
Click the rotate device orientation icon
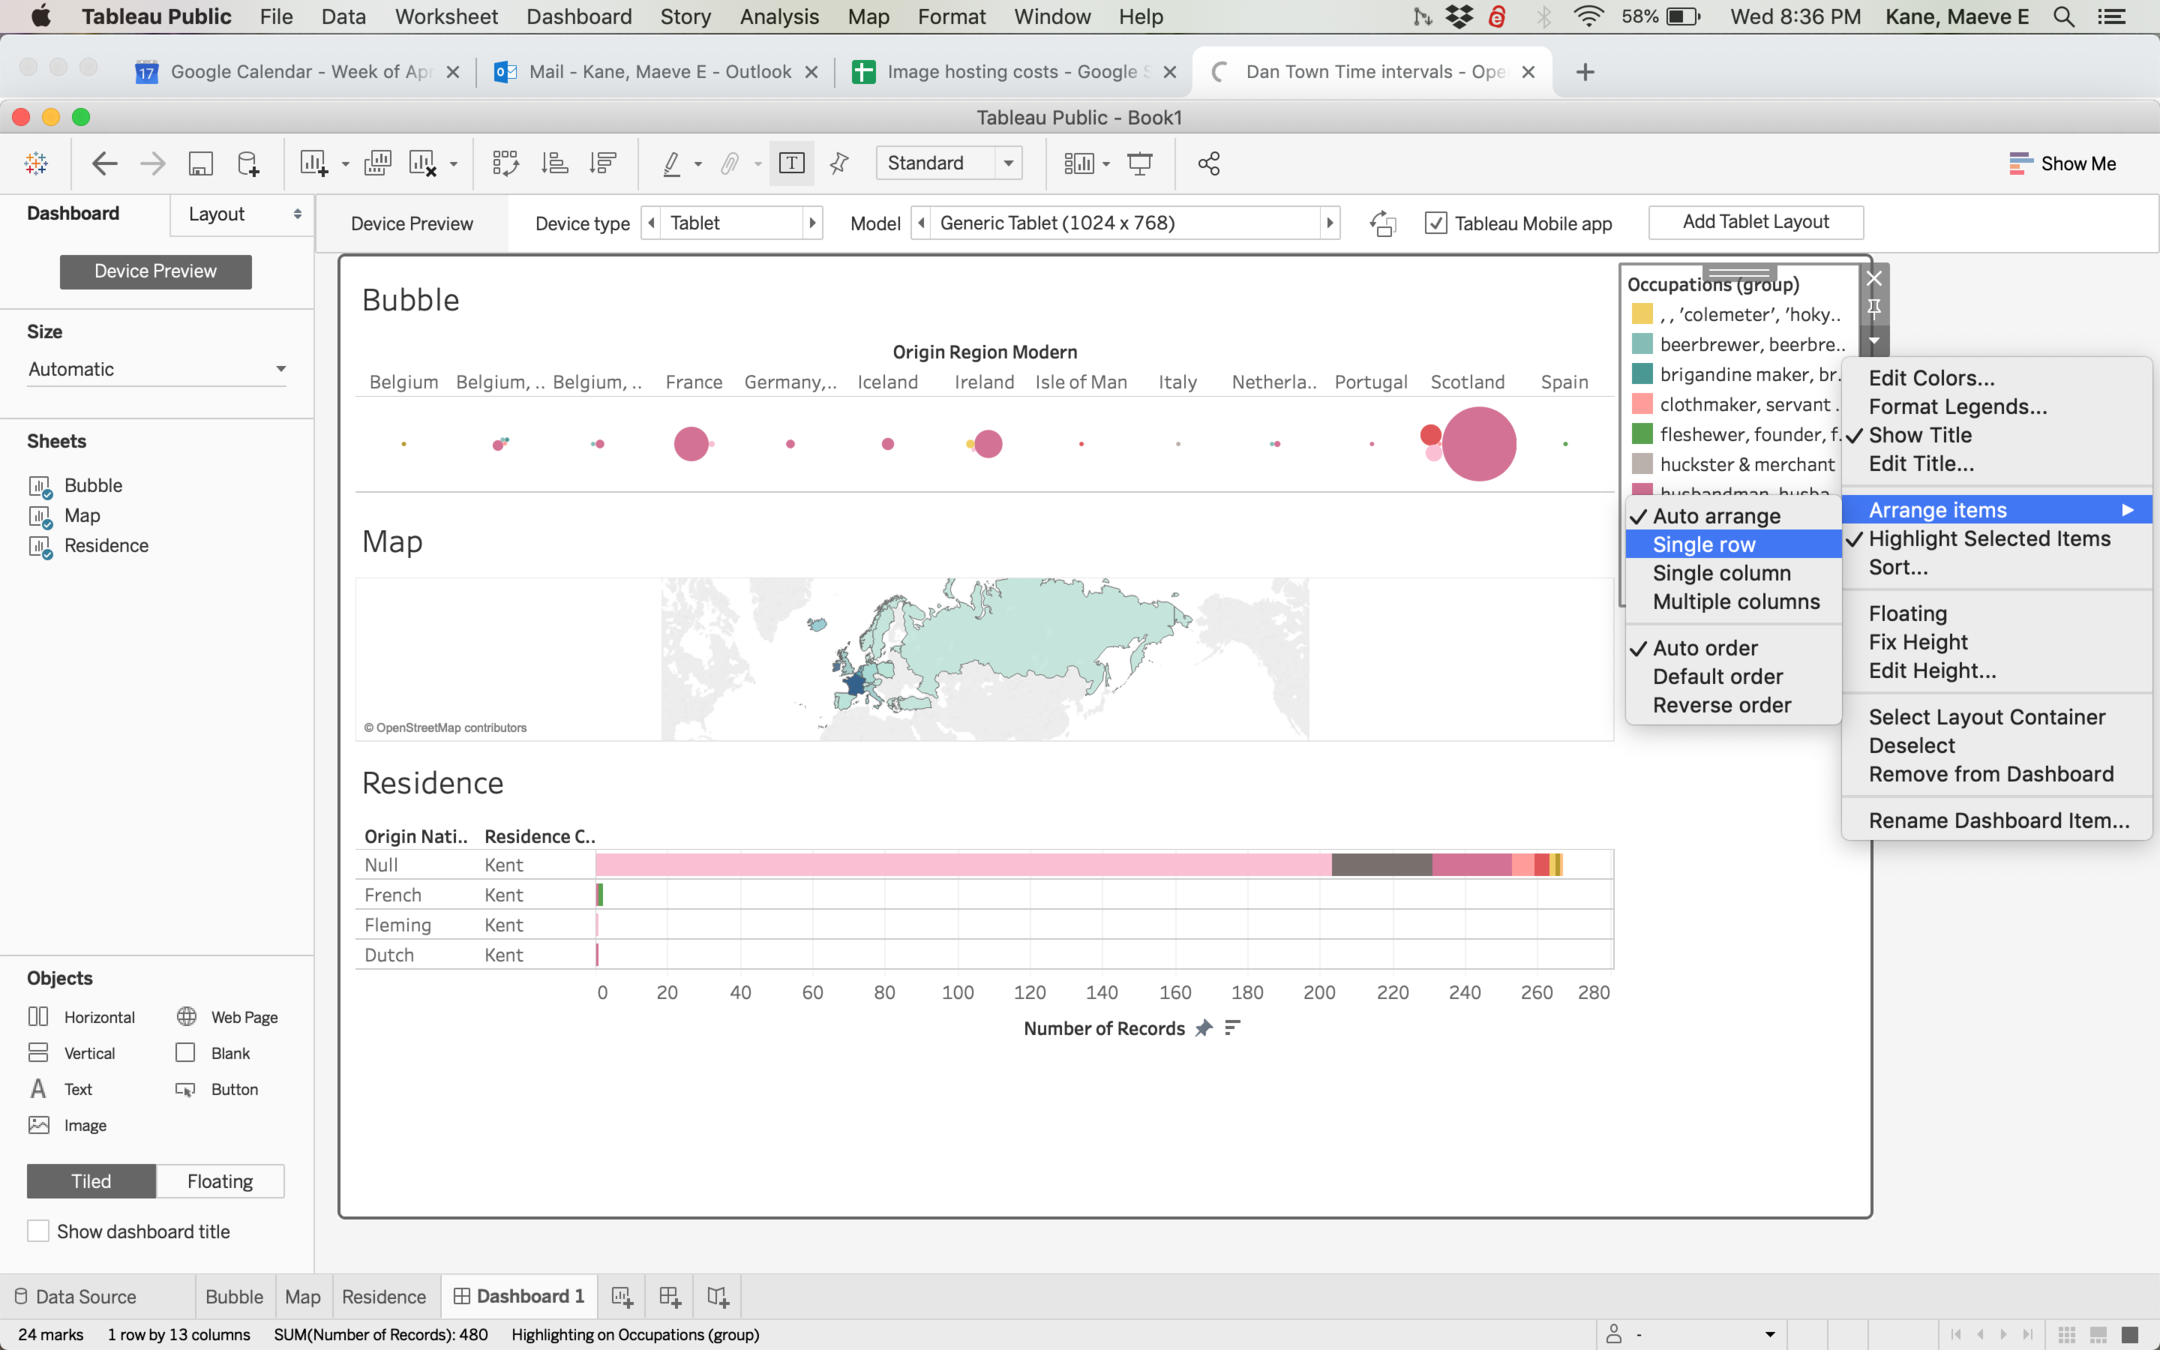coord(1382,223)
